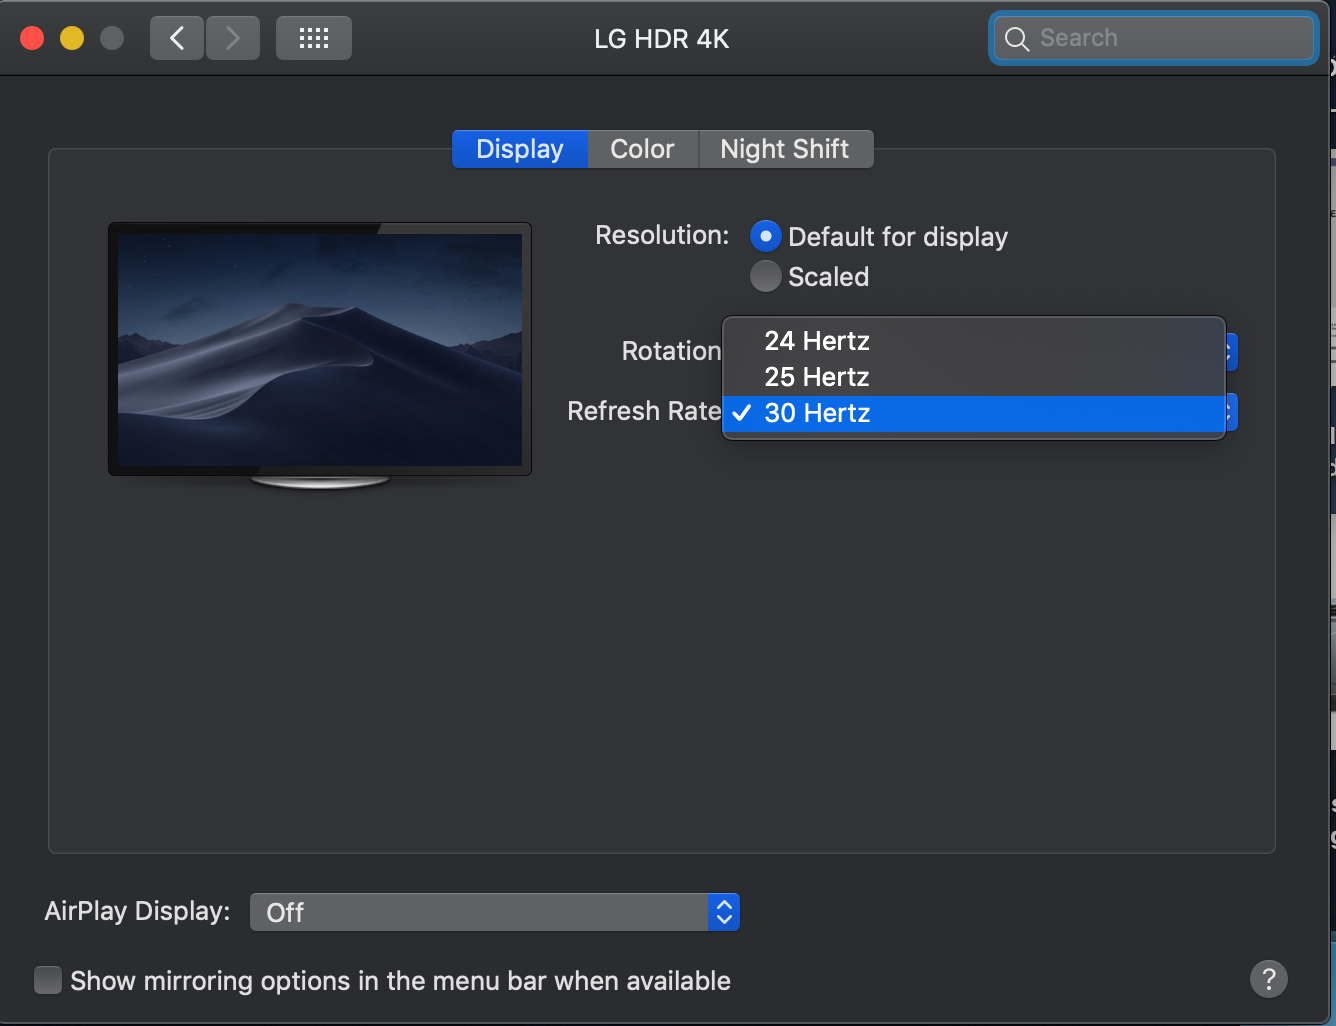The image size is (1336, 1026).
Task: Go back with the left chevron button
Action: [x=177, y=38]
